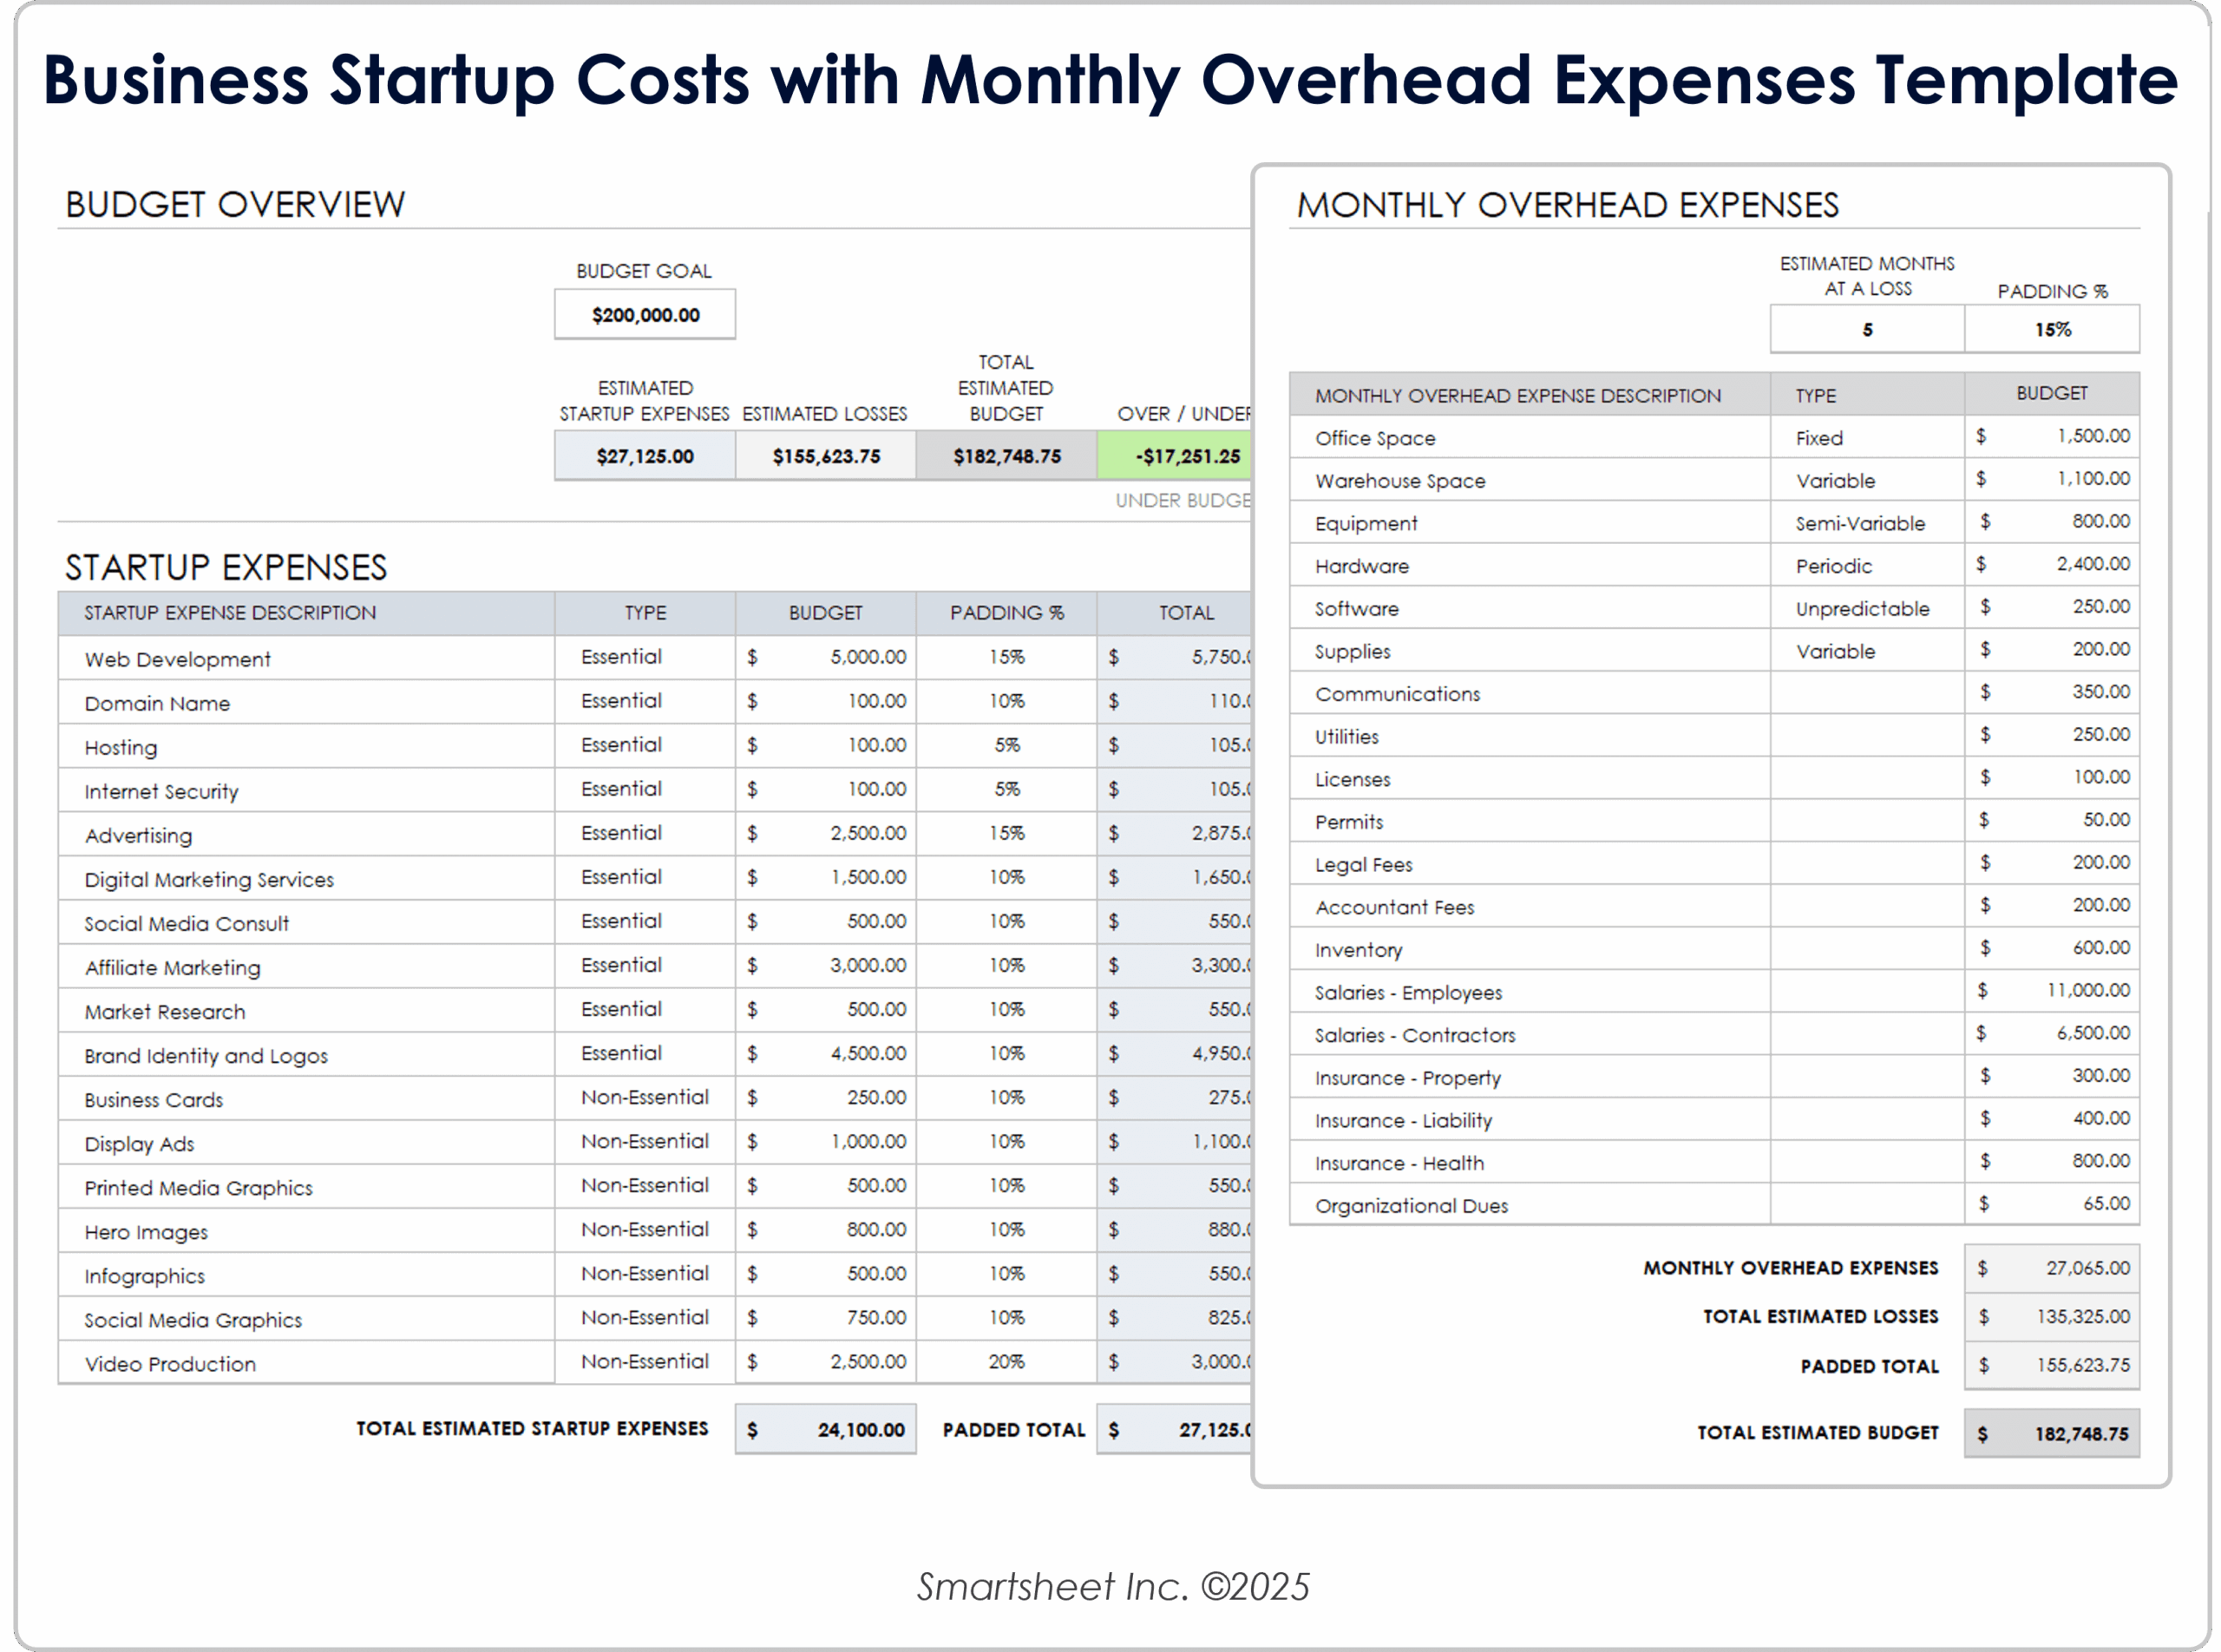Select the Hardware Periodic type cell
Screen dimensions: 2221x1652
click(1867, 566)
